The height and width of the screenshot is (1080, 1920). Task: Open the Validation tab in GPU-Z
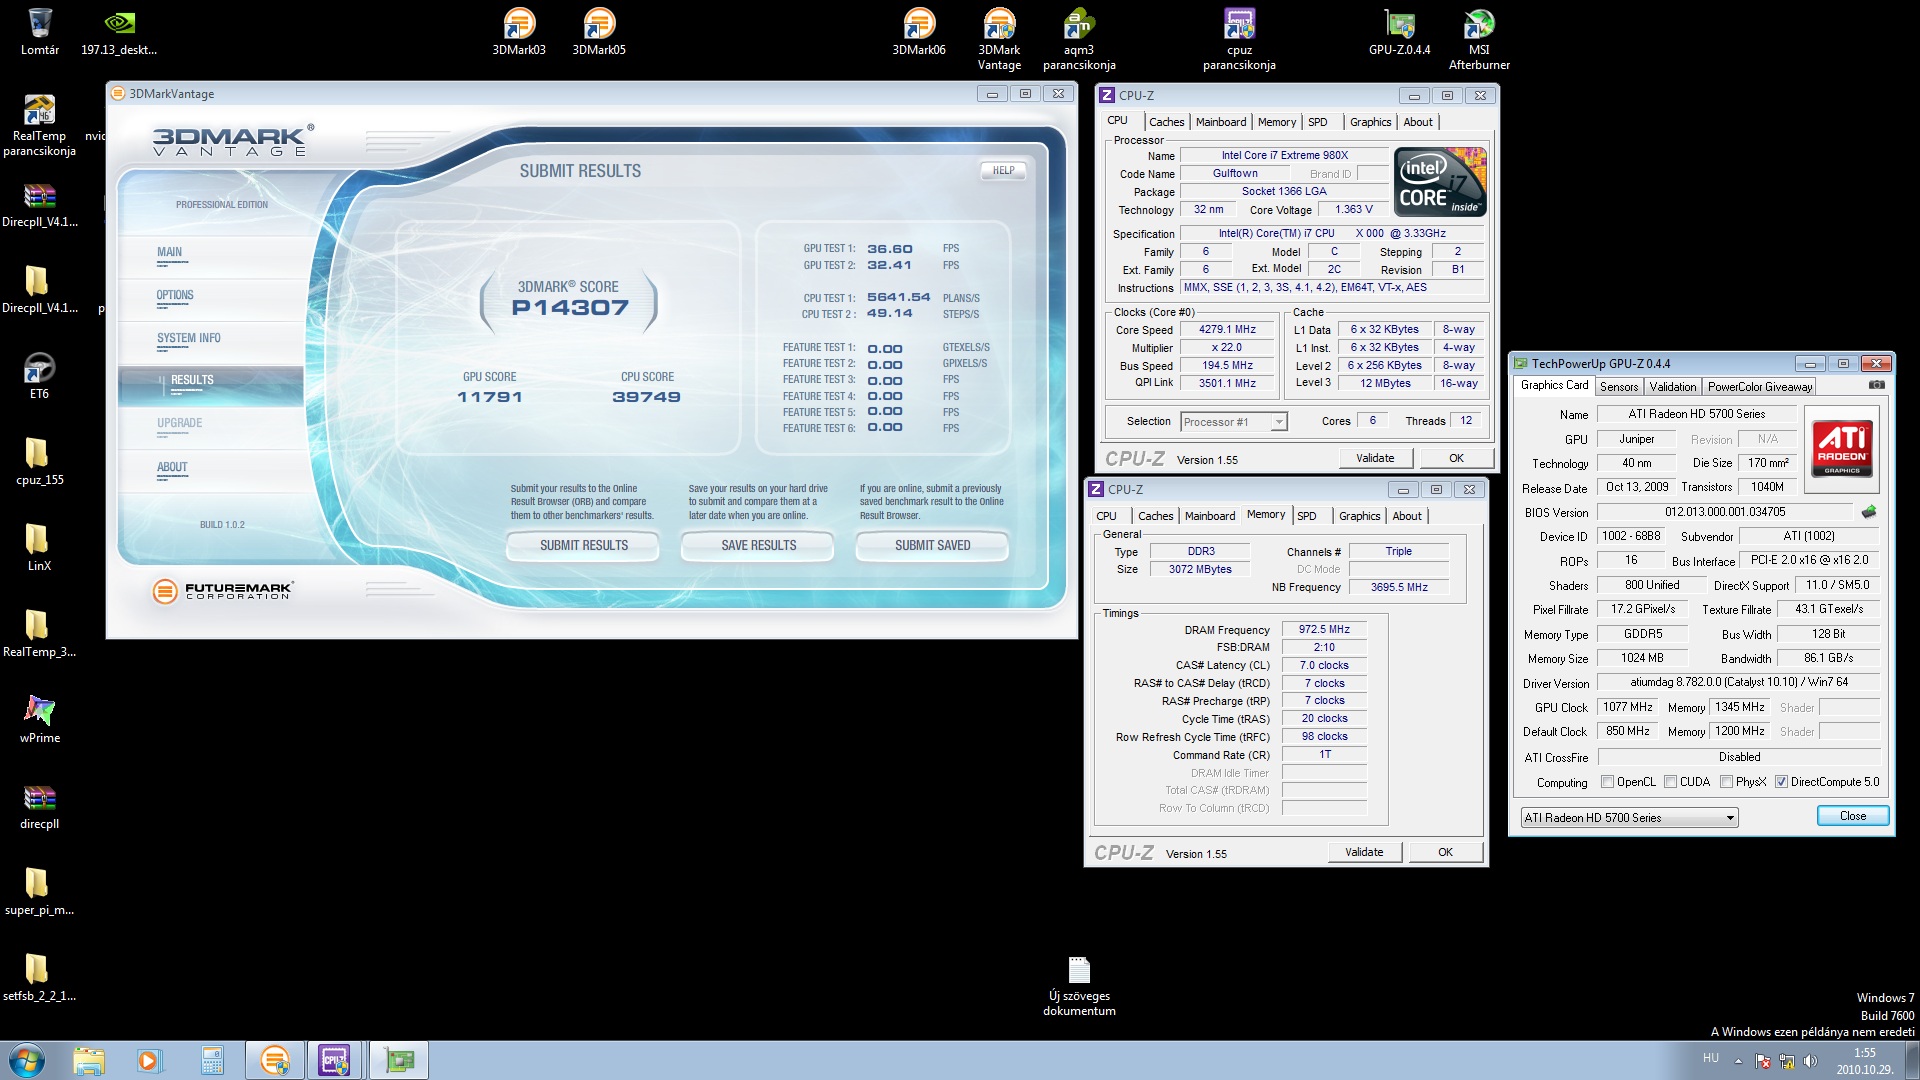[x=1672, y=387]
